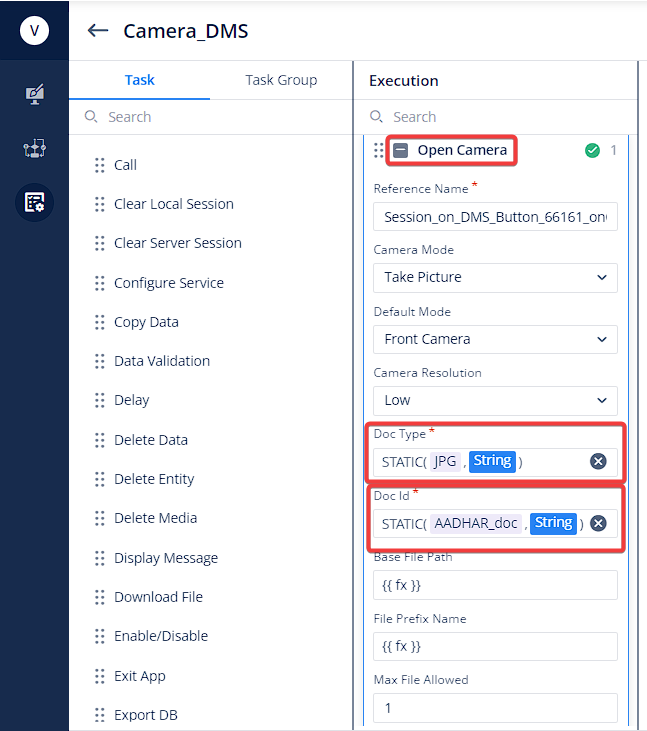Click the back arrow beside Camera_DMS
The width and height of the screenshot is (647, 731).
(98, 31)
